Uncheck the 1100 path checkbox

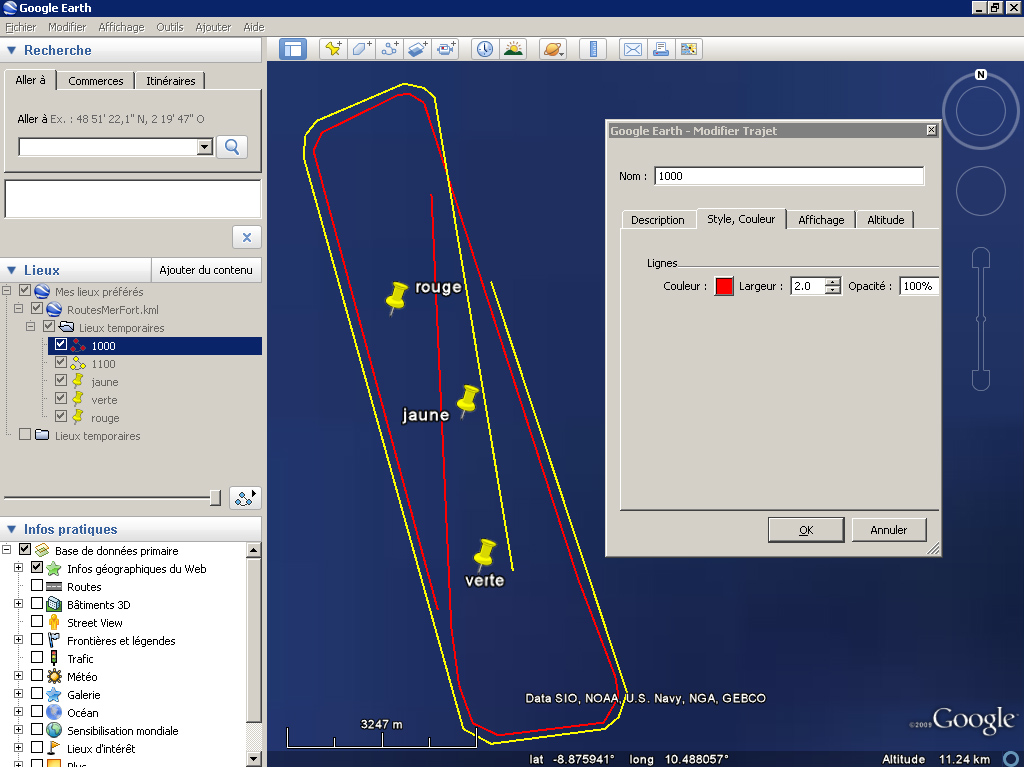click(x=61, y=362)
